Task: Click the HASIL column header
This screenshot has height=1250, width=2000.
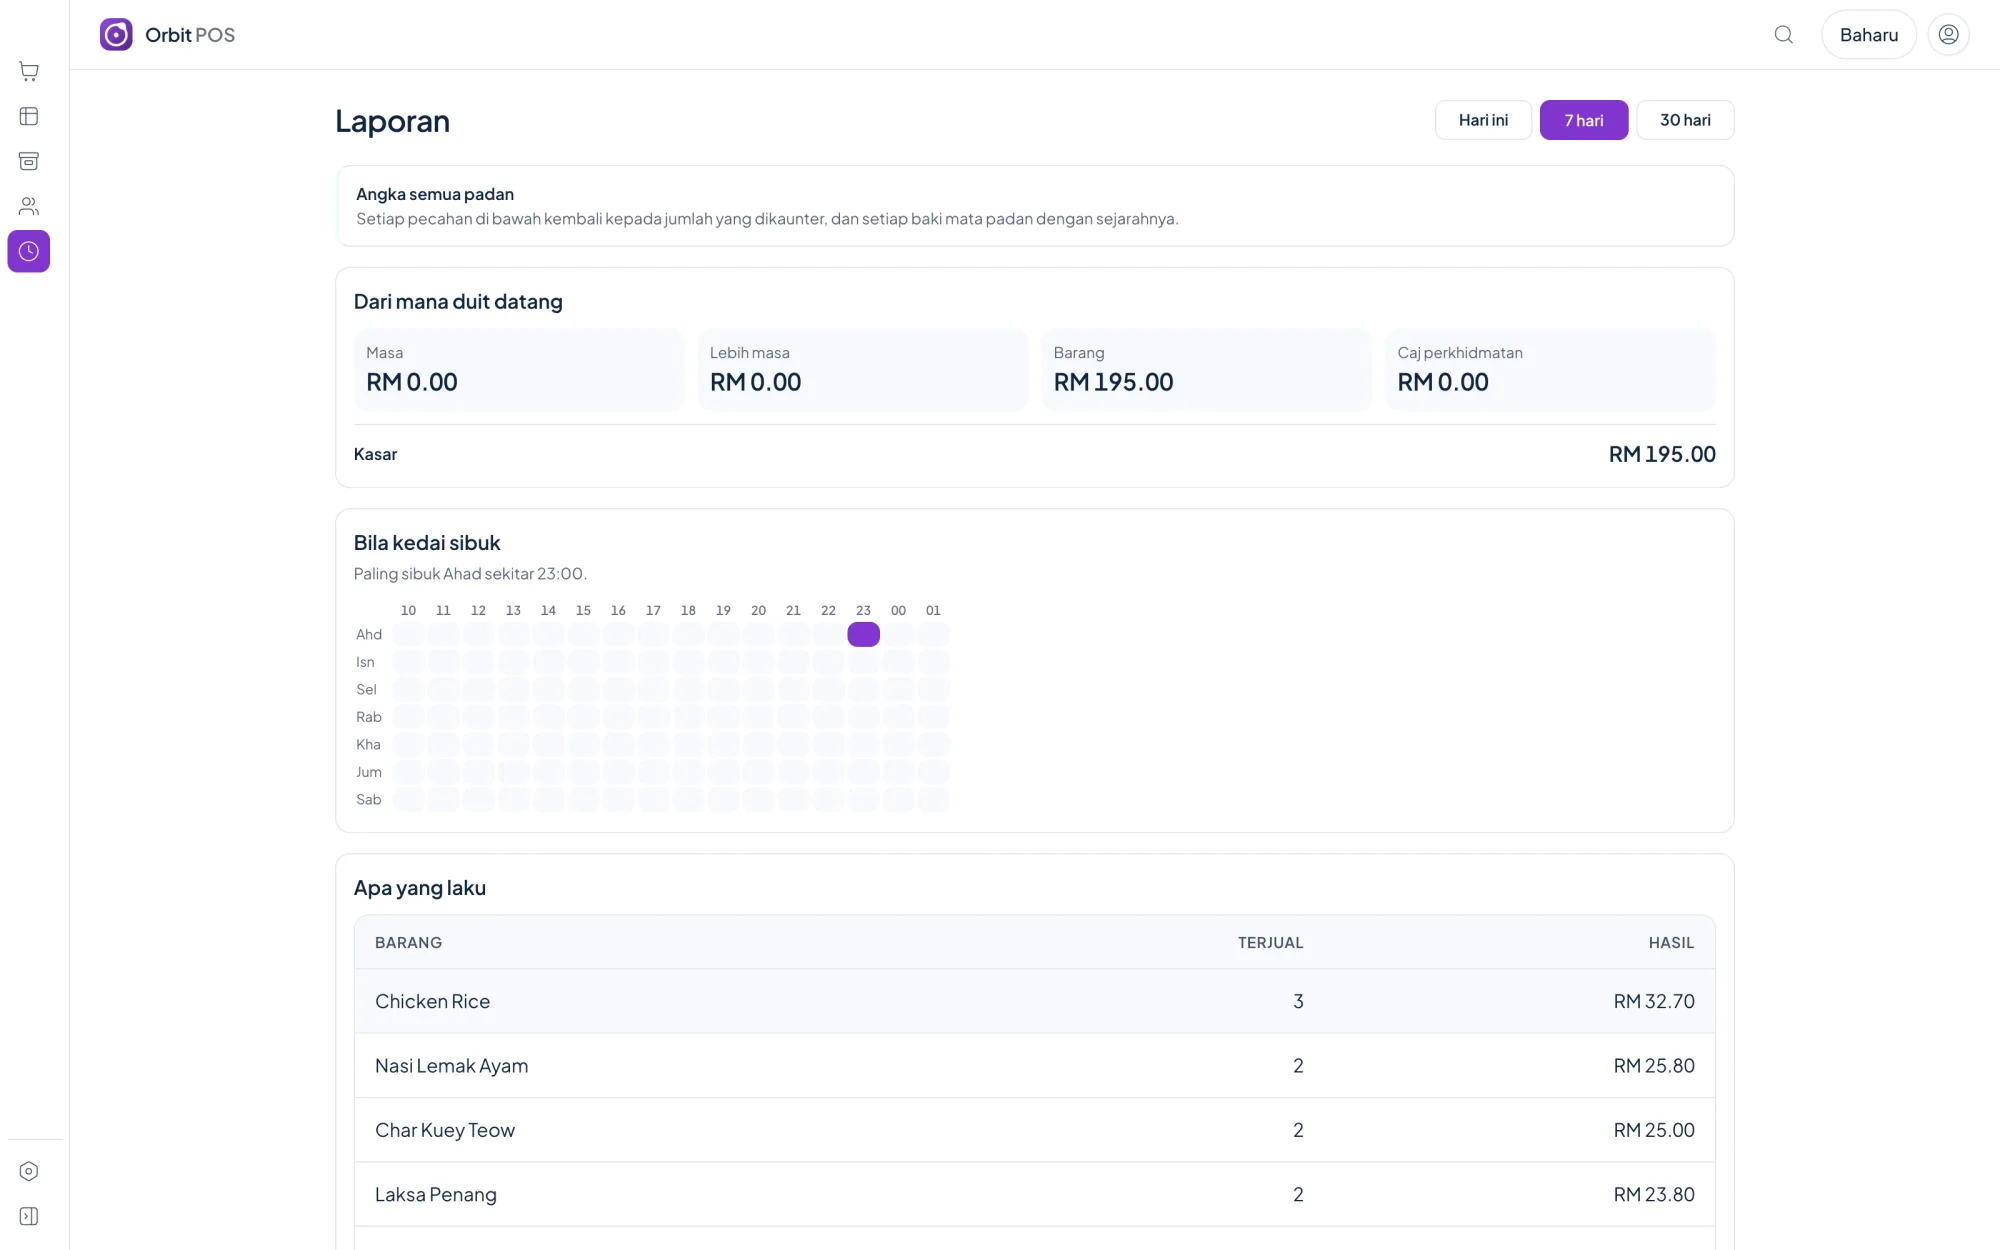Action: pyautogui.click(x=1671, y=943)
